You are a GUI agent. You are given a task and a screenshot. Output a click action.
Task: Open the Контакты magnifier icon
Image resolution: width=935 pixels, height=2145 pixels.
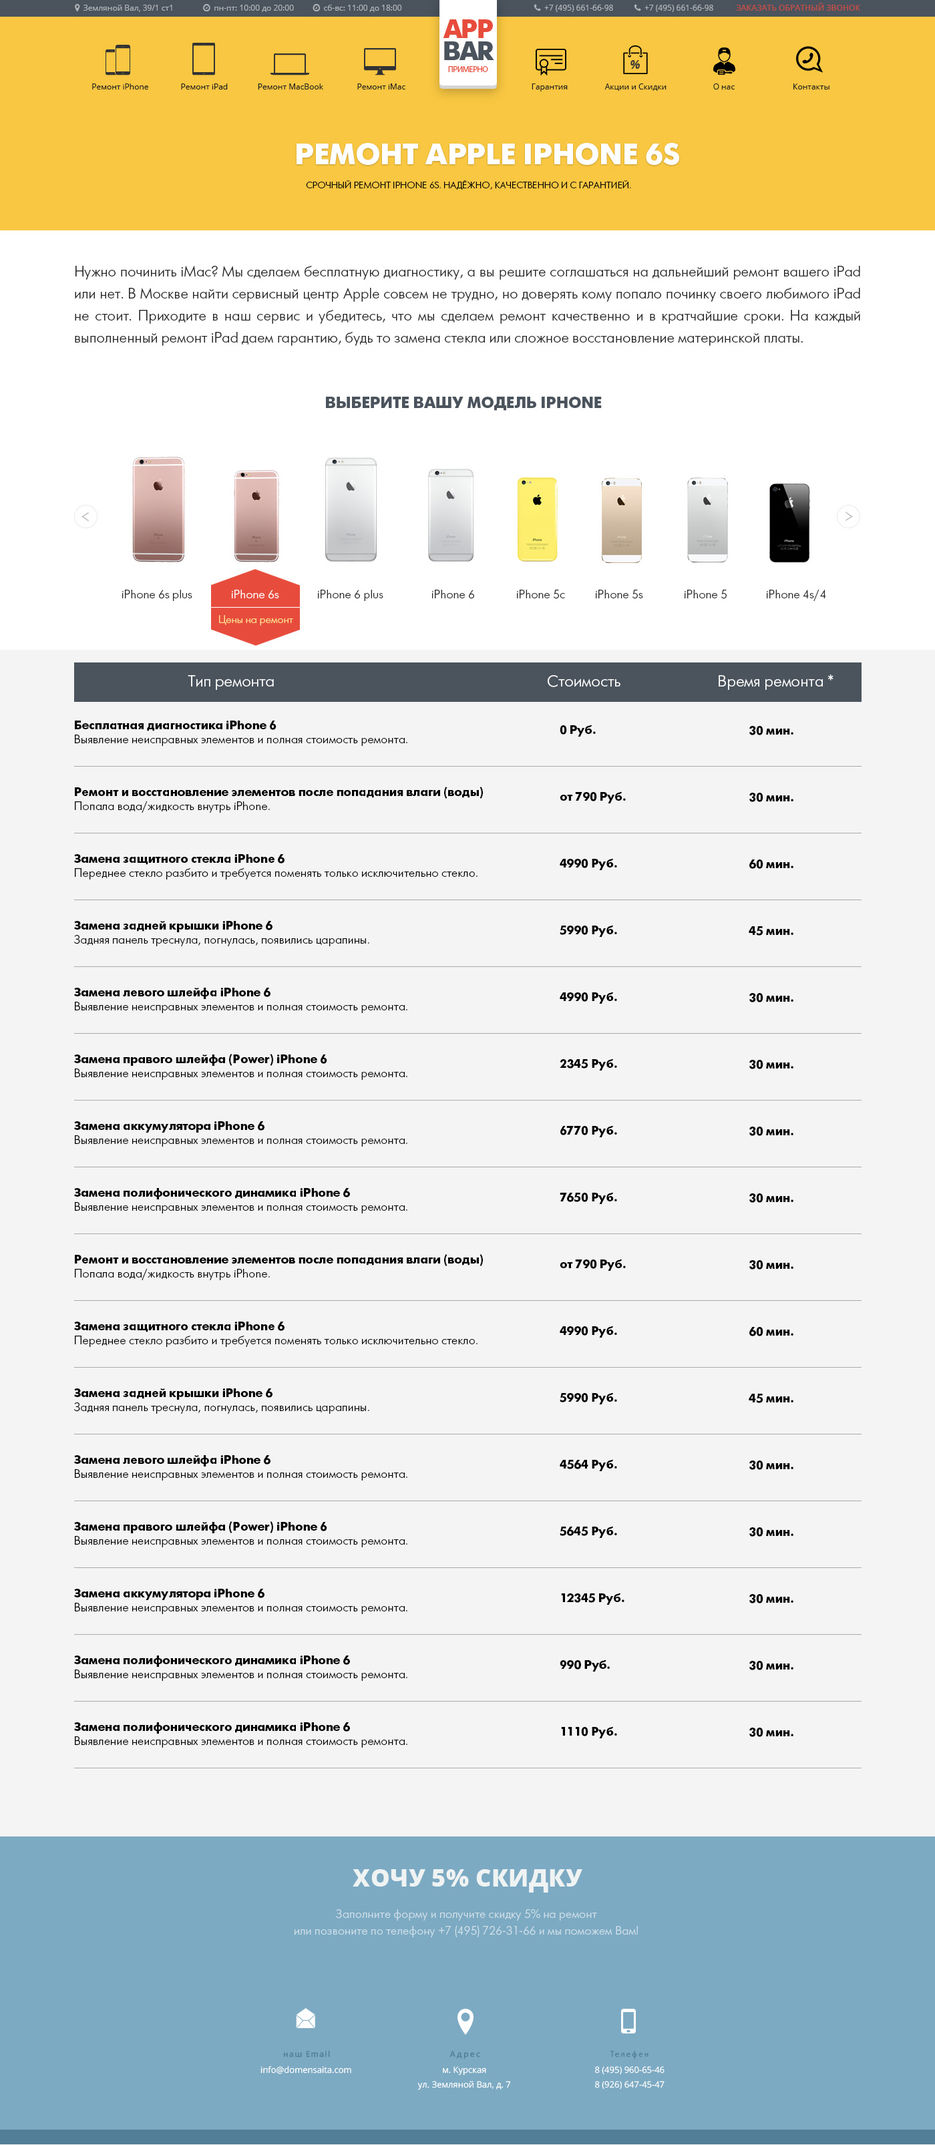(809, 59)
